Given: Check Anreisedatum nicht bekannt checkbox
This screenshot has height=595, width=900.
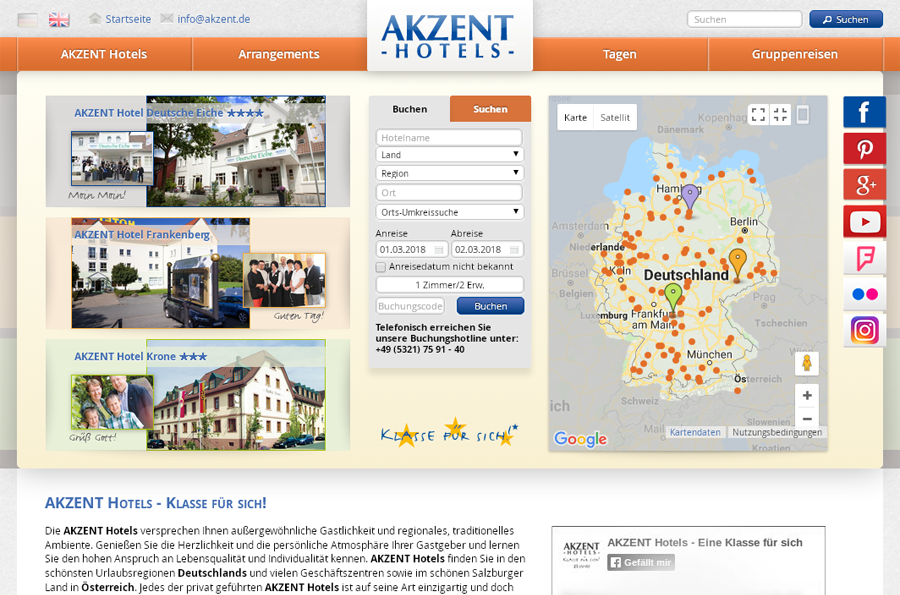Looking at the screenshot, I should (381, 267).
